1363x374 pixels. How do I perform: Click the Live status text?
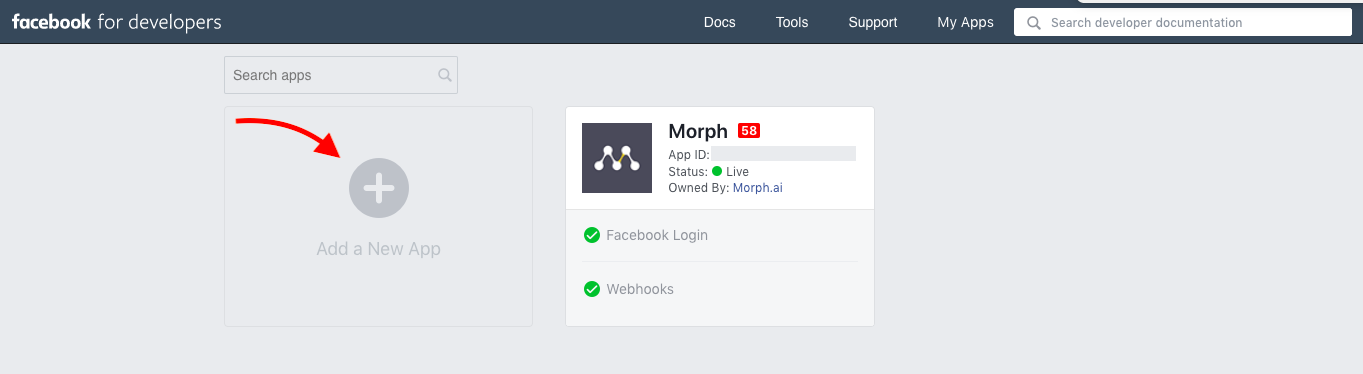click(x=737, y=171)
